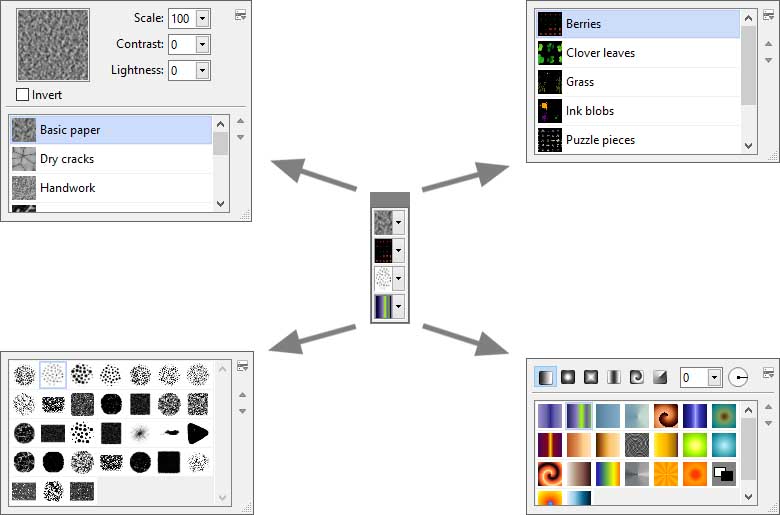Image resolution: width=780 pixels, height=515 pixels.
Task: Click the paper texture thumbnail in center toolbar
Action: pos(383,222)
